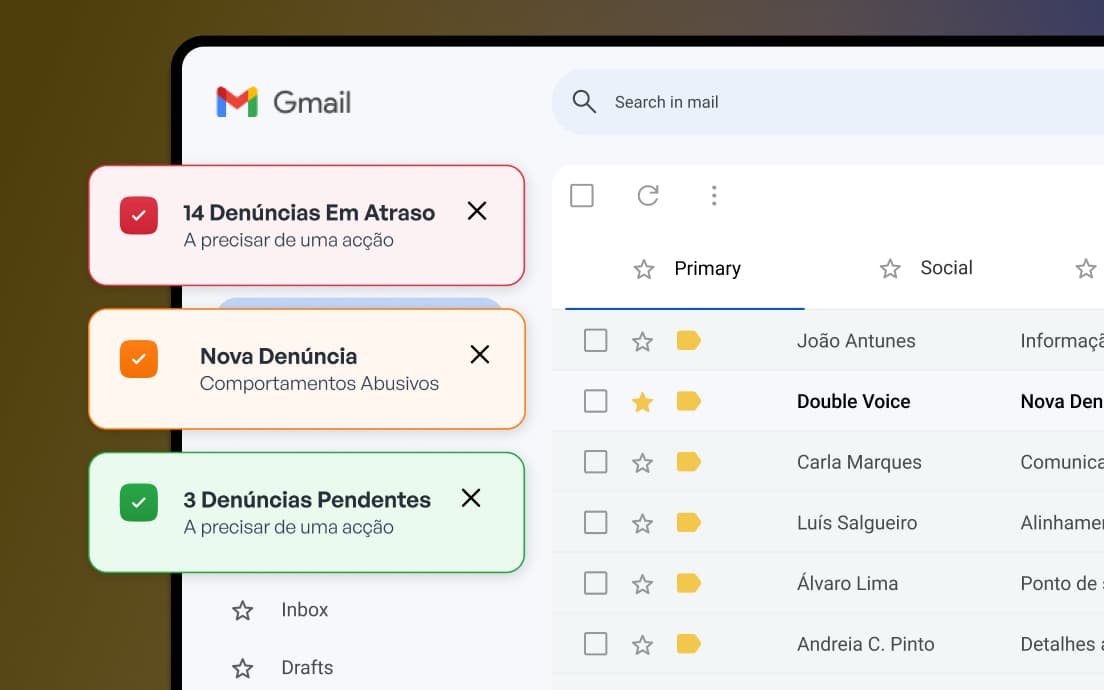Switch to the Social tab

click(946, 268)
